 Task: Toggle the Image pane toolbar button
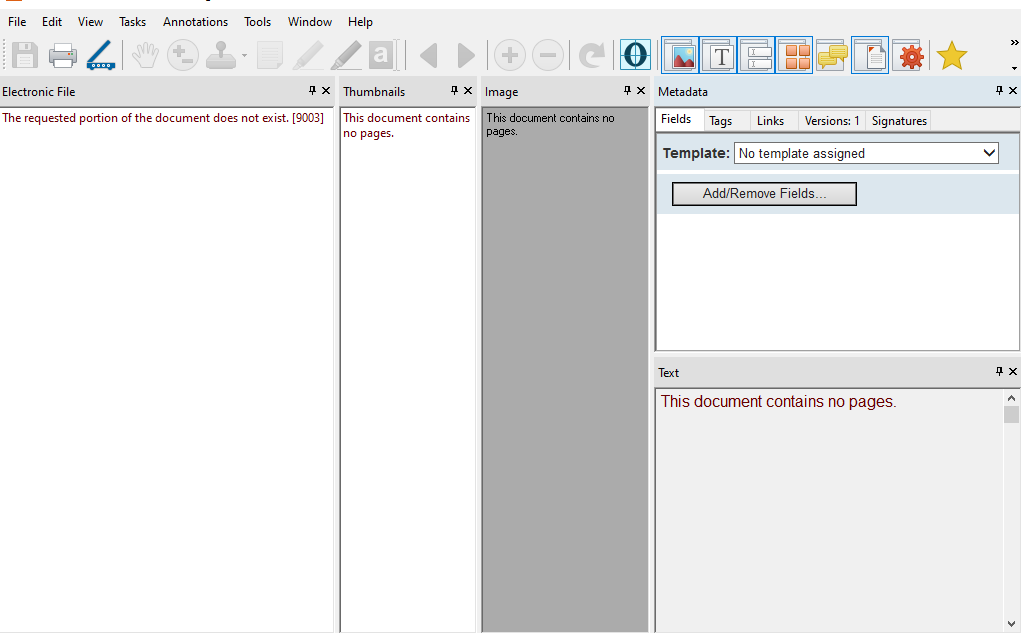coord(680,56)
